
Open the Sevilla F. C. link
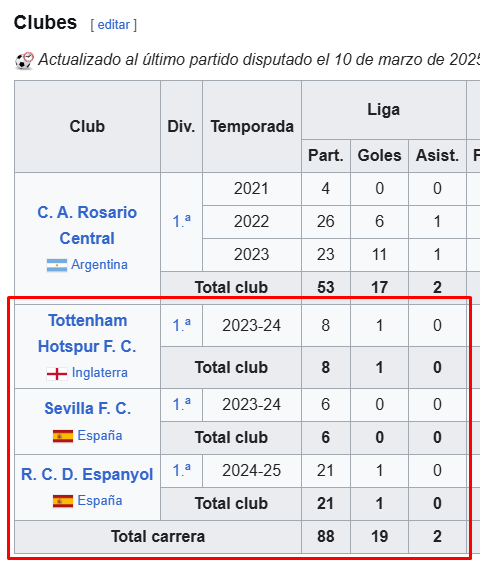[88, 408]
